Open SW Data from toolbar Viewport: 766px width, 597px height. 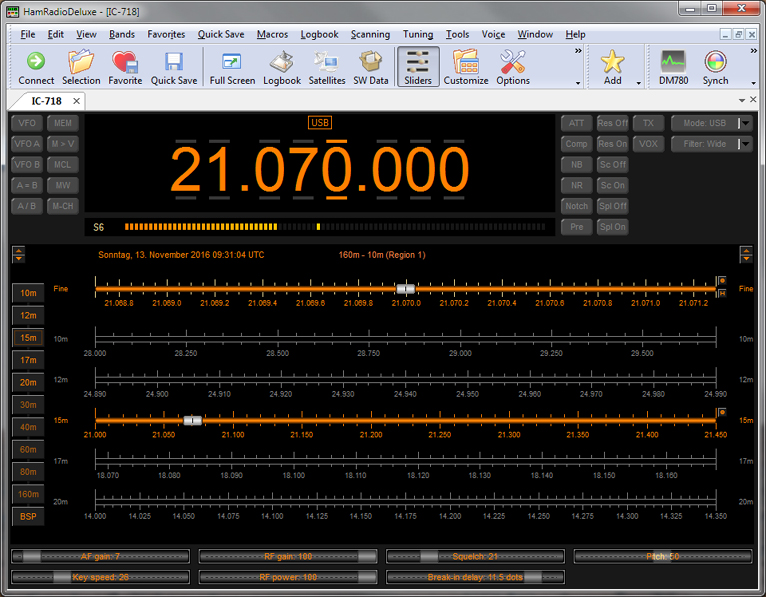[371, 67]
